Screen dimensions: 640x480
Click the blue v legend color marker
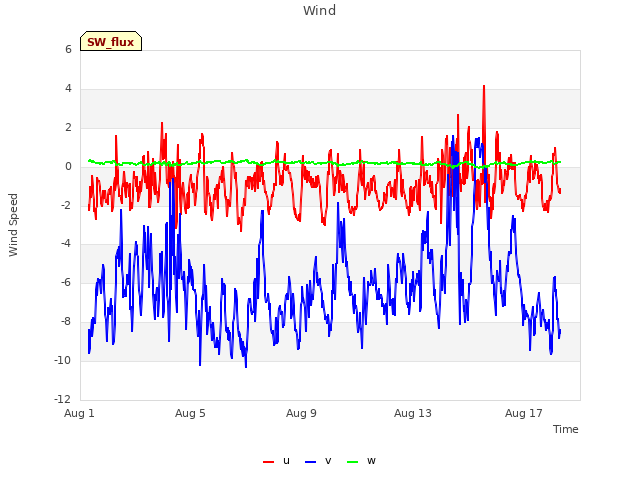[310, 462]
